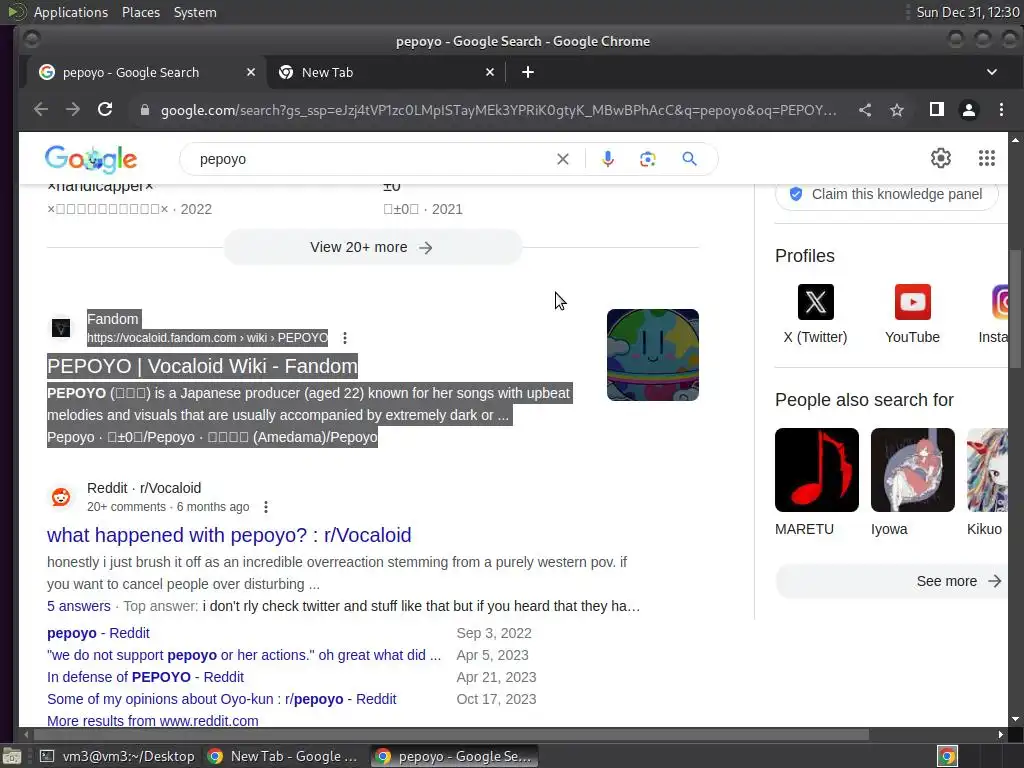The width and height of the screenshot is (1024, 768).
Task: Submit search with magnifier icon
Action: click(689, 159)
